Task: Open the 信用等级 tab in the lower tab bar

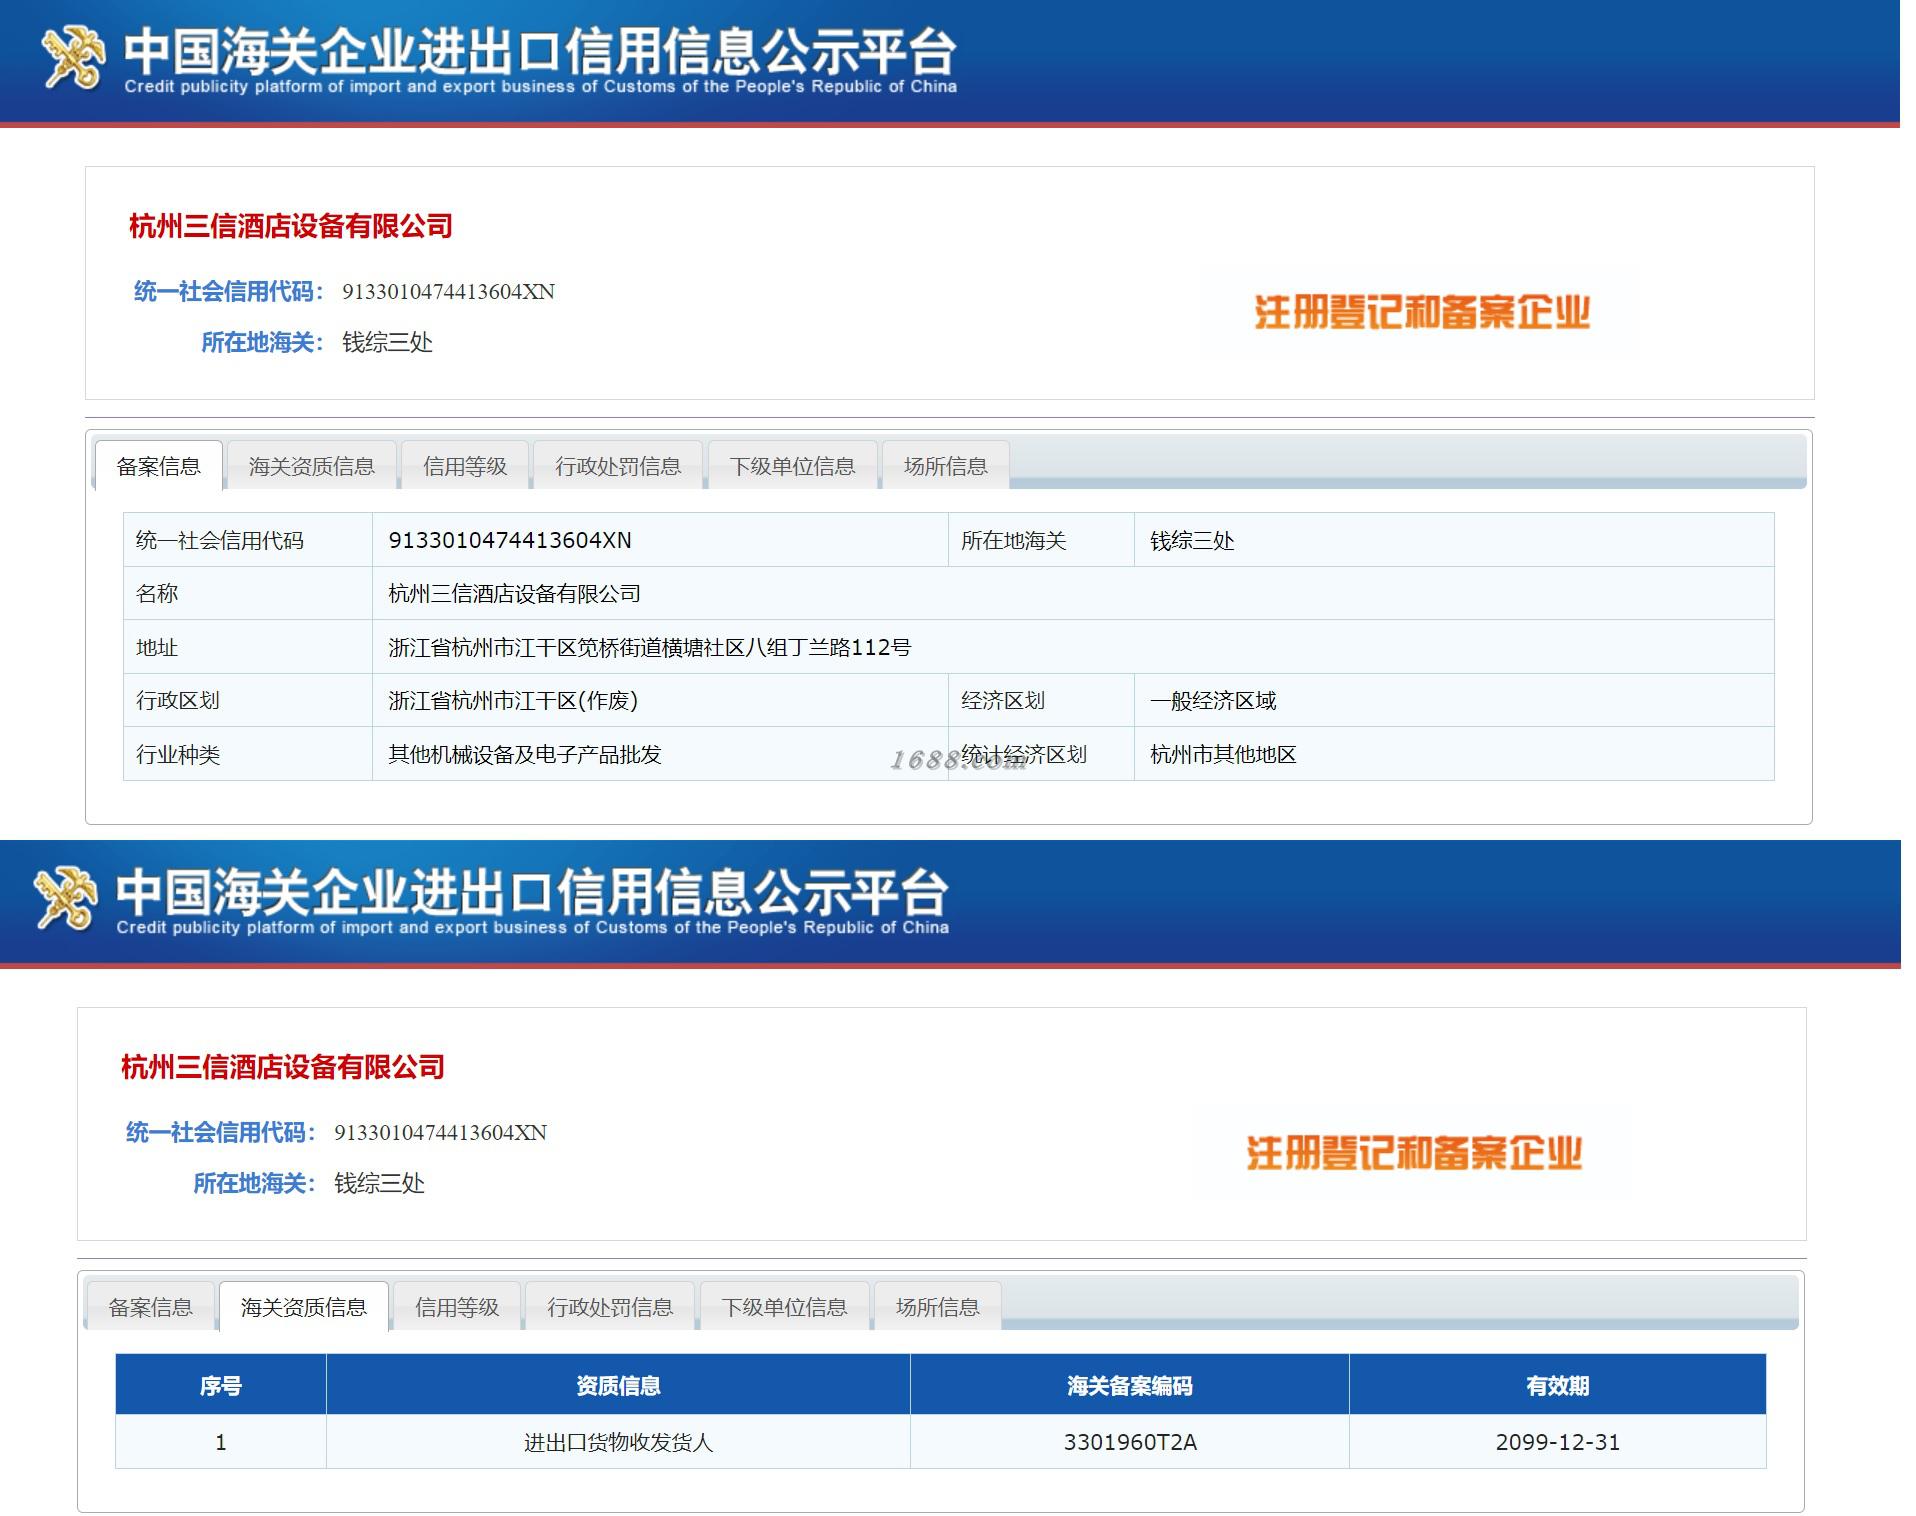Action: coord(457,1307)
